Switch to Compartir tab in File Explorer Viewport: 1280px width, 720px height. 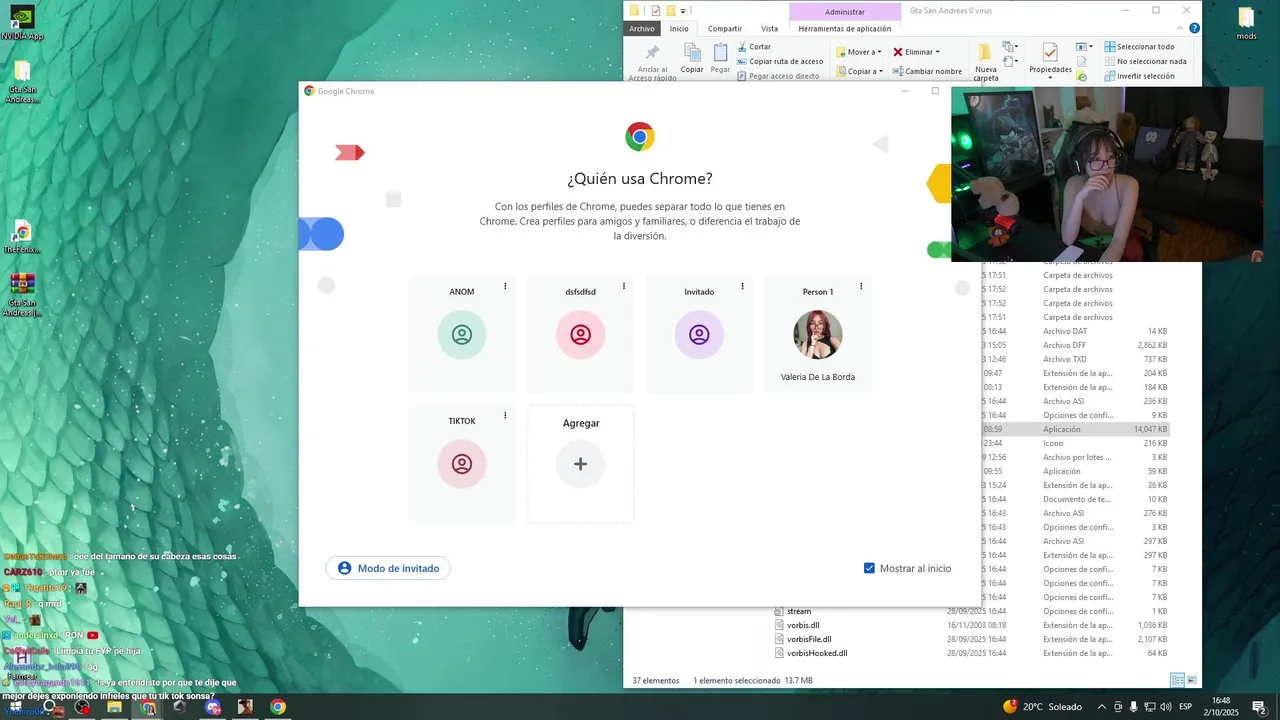click(x=725, y=29)
